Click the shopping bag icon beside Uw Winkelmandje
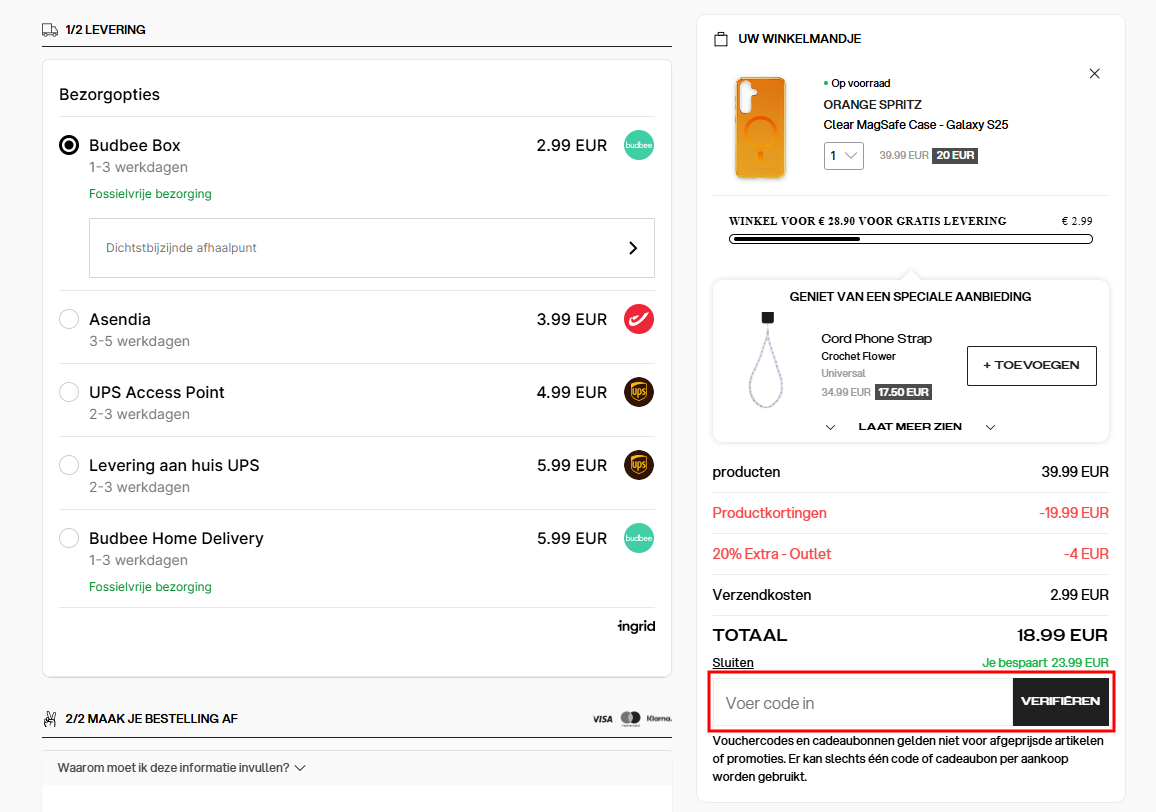The image size is (1156, 812). (x=721, y=39)
